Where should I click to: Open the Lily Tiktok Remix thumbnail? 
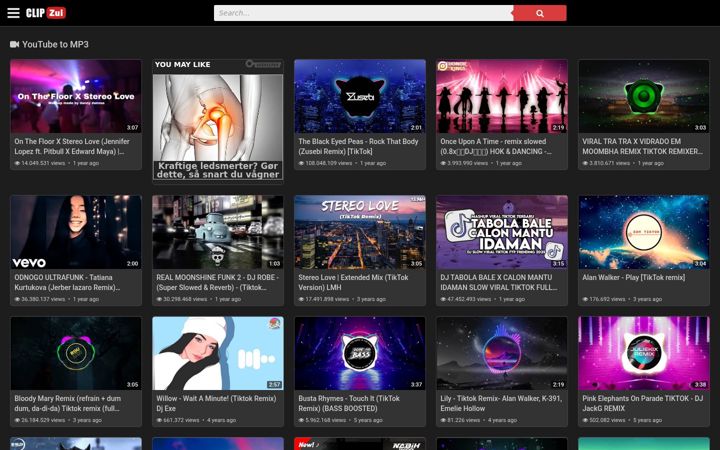coord(501,353)
